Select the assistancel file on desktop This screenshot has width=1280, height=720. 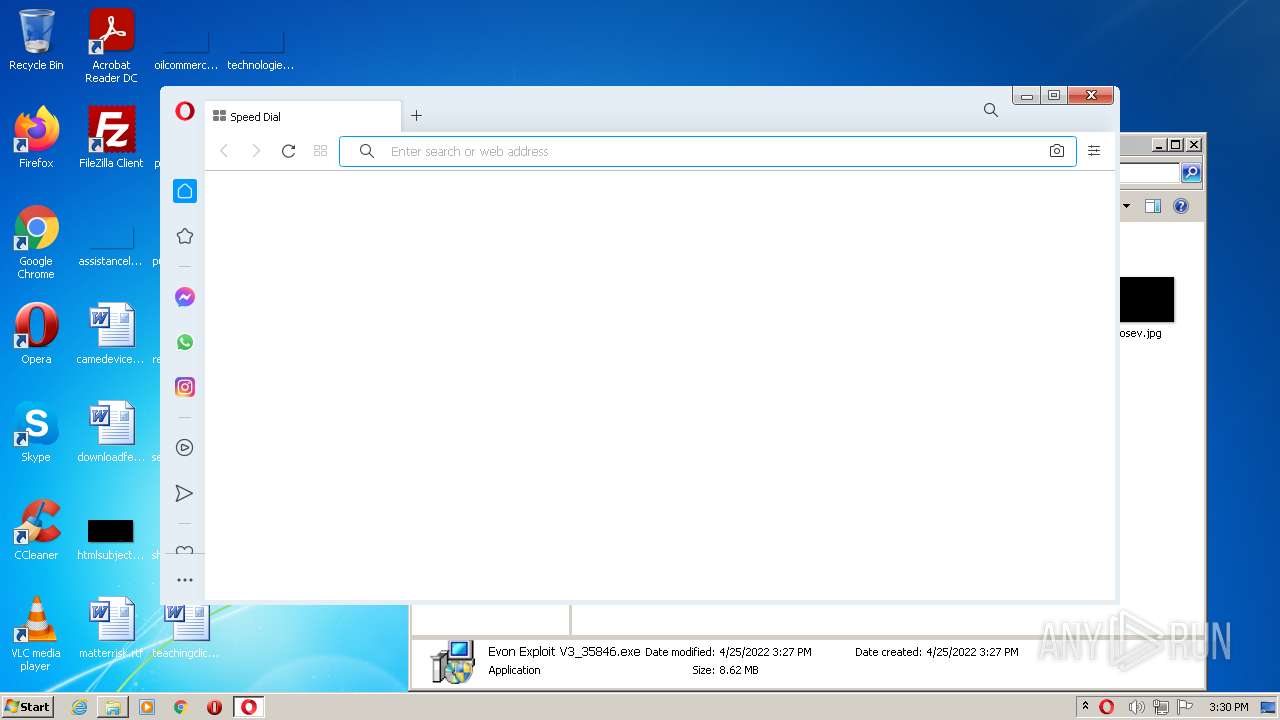pos(111,248)
